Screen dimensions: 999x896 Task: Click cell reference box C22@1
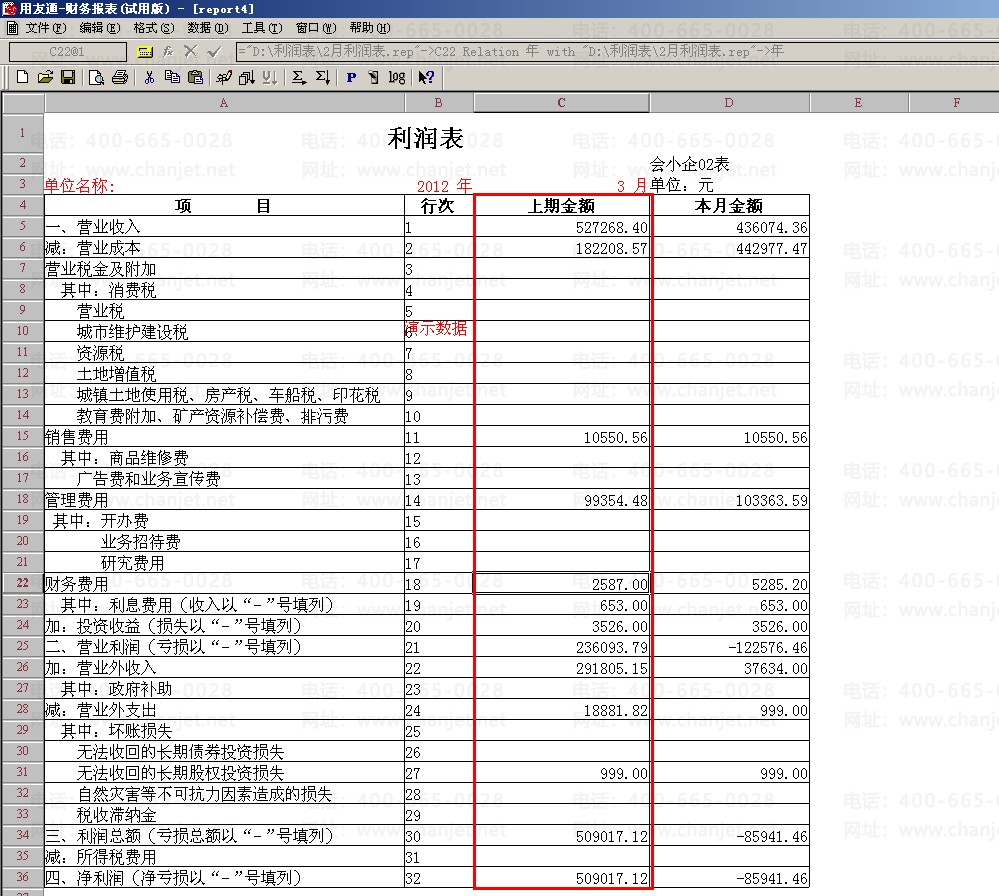pos(67,52)
